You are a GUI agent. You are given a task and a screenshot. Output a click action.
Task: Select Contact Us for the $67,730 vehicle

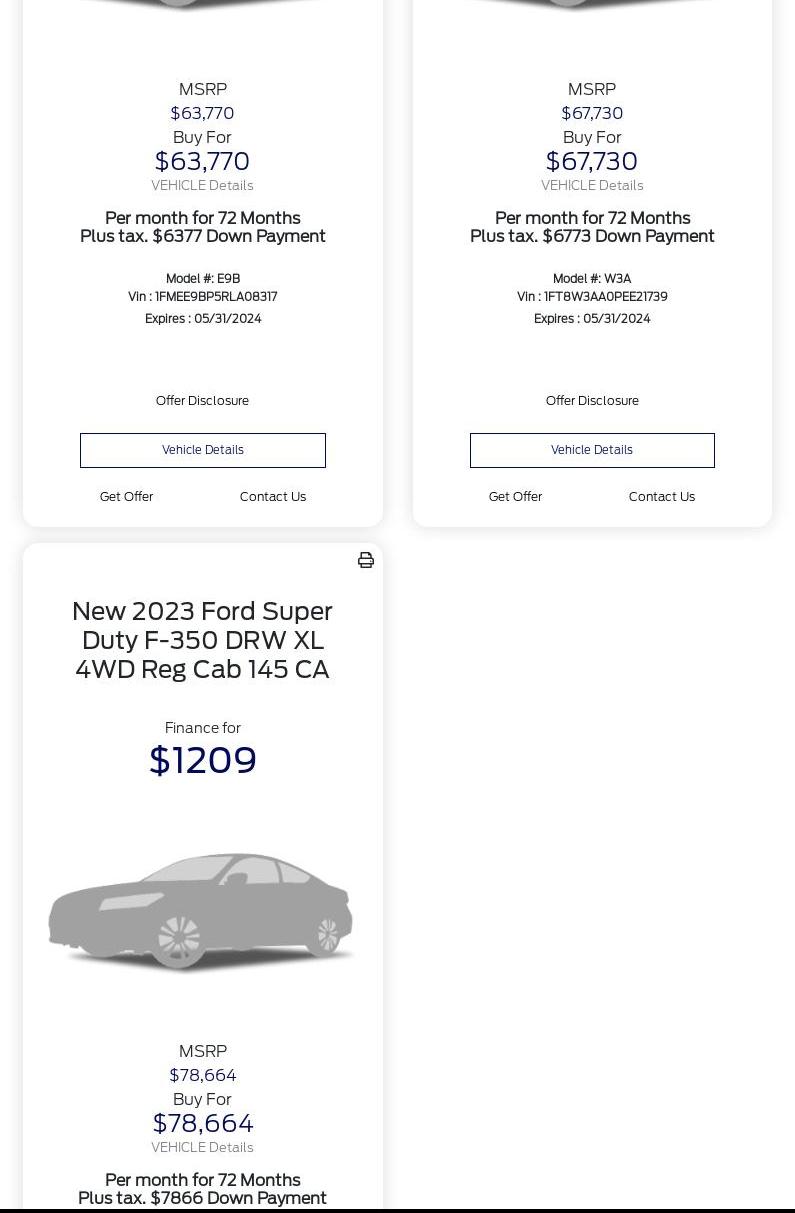coord(662,497)
